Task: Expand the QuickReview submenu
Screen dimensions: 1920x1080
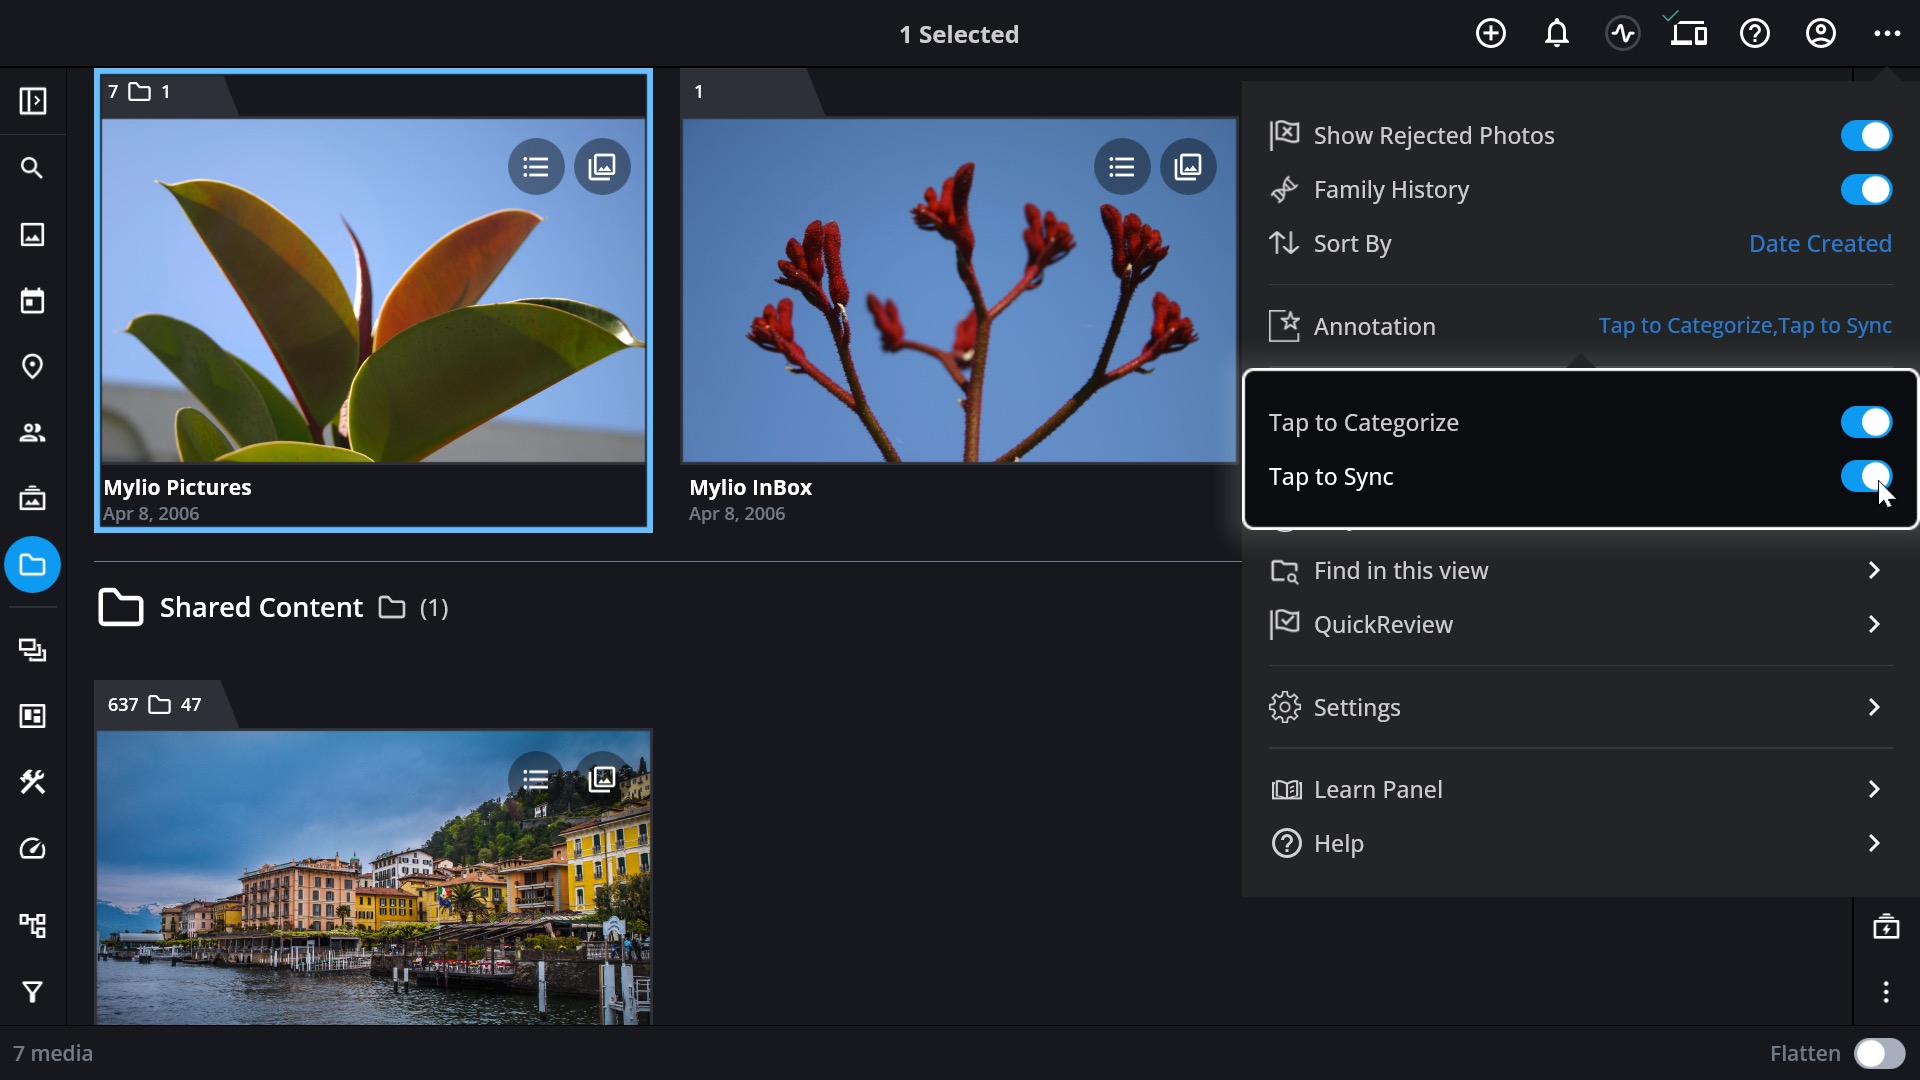Action: click(x=1580, y=624)
